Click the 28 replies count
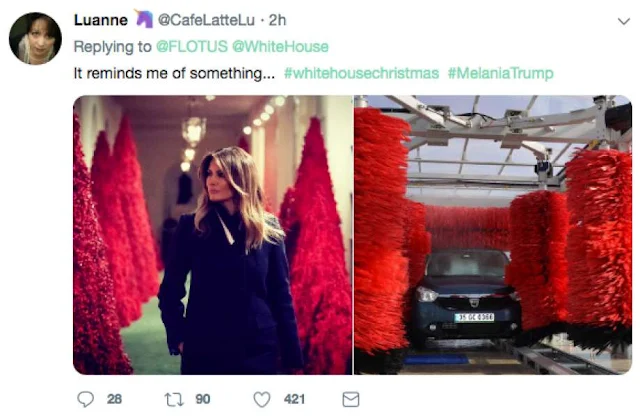This screenshot has width=640, height=417. (114, 399)
